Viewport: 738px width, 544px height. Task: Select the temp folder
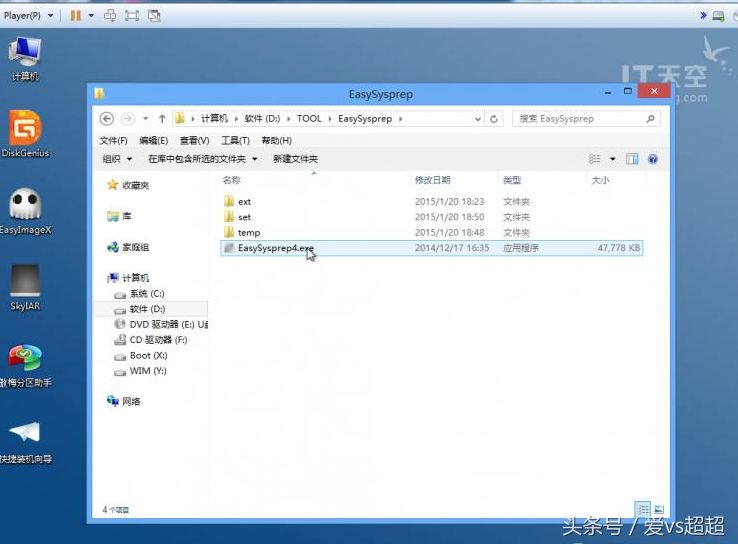coord(432,232)
